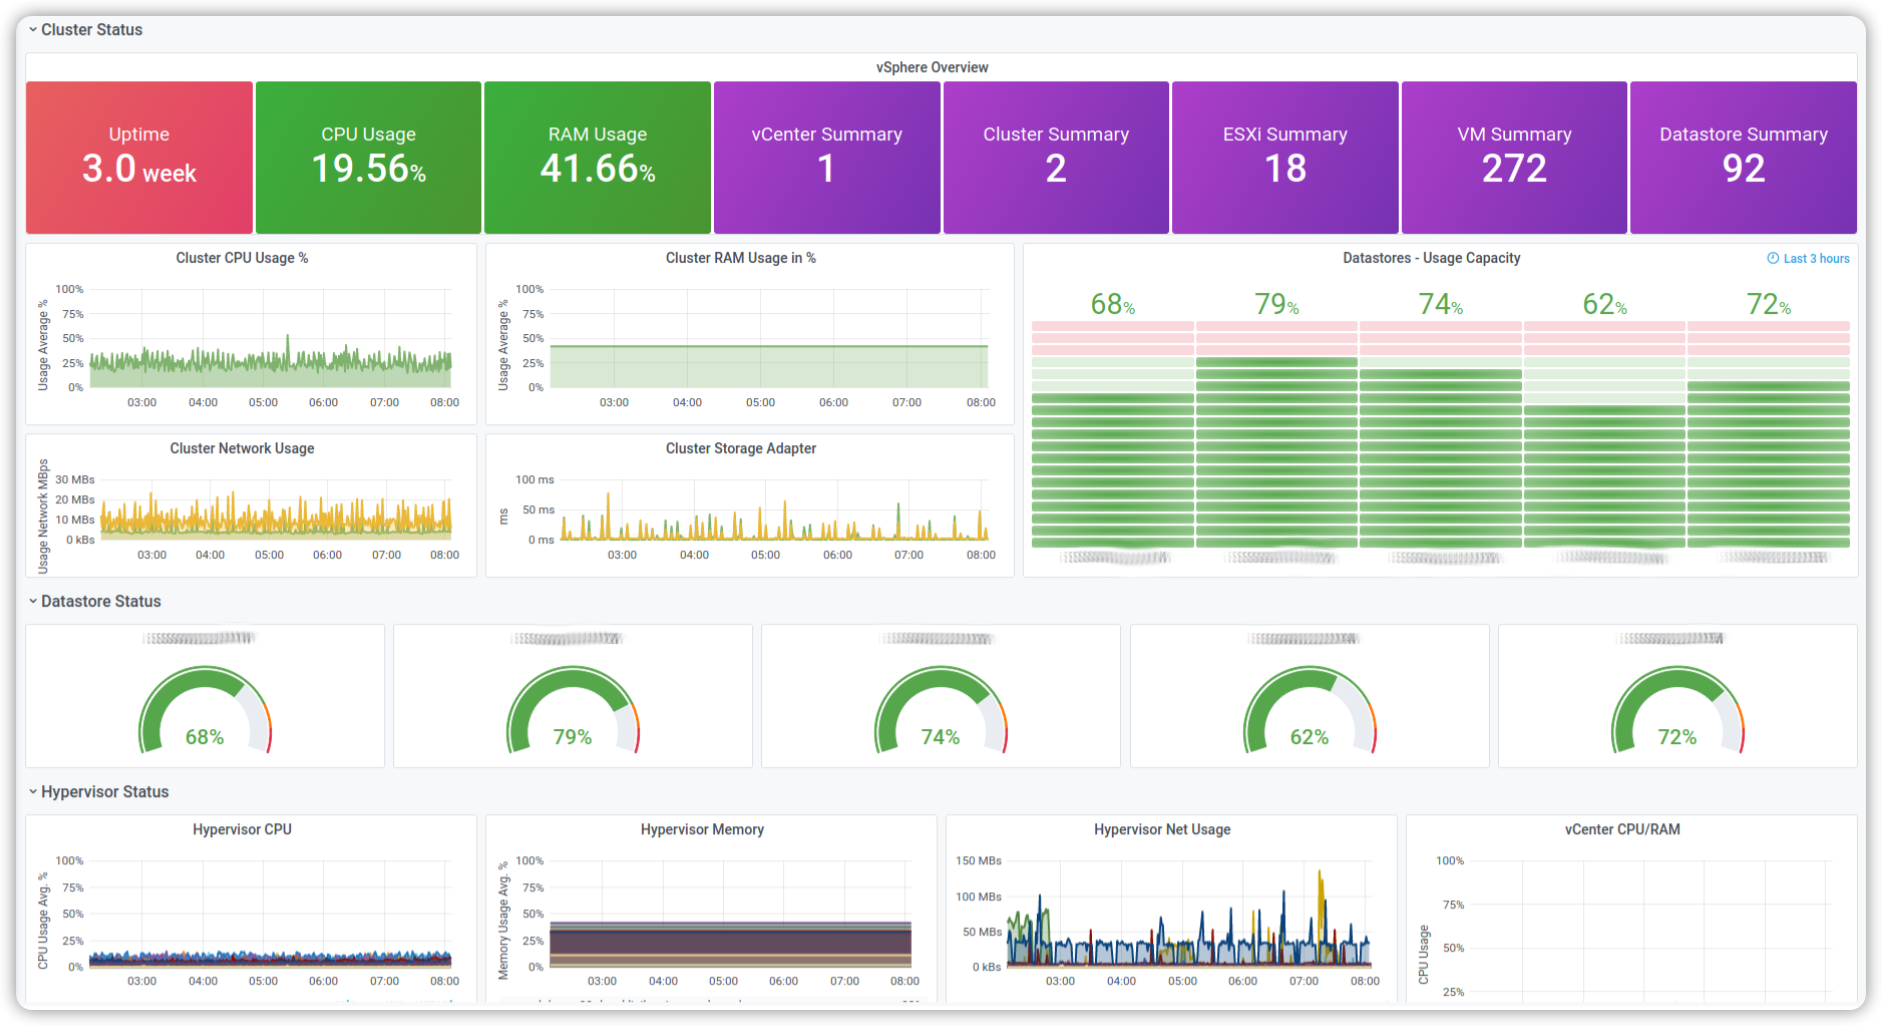Click the Hypervisor Status row title
This screenshot has width=1882, height=1026.
[105, 791]
